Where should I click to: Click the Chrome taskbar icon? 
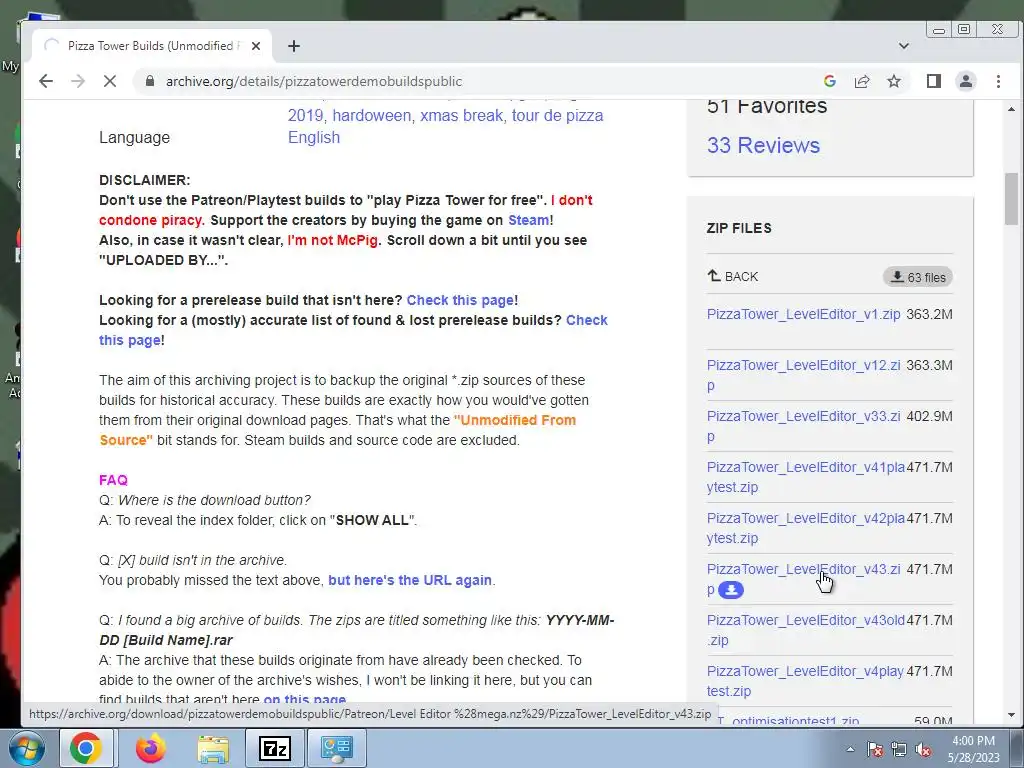[x=86, y=748]
